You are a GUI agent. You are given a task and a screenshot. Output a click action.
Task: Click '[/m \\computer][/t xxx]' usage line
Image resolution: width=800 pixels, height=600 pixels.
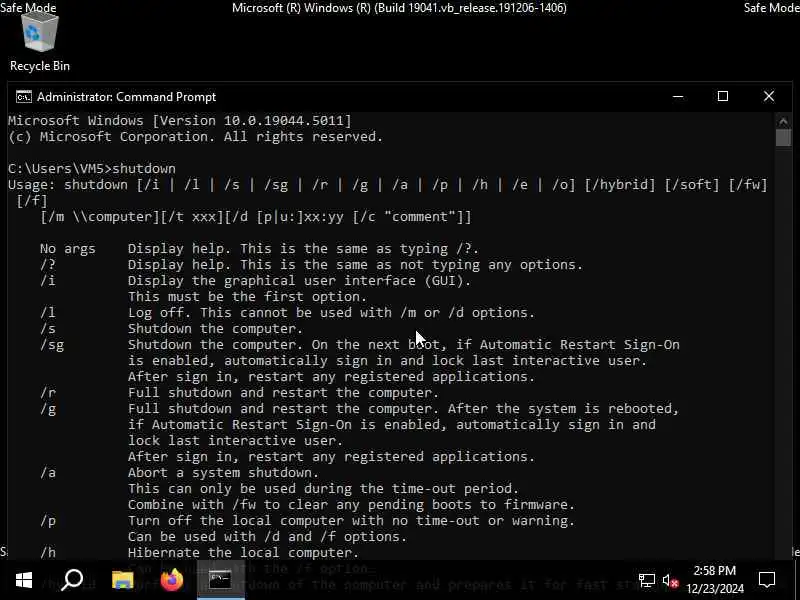[256, 217]
